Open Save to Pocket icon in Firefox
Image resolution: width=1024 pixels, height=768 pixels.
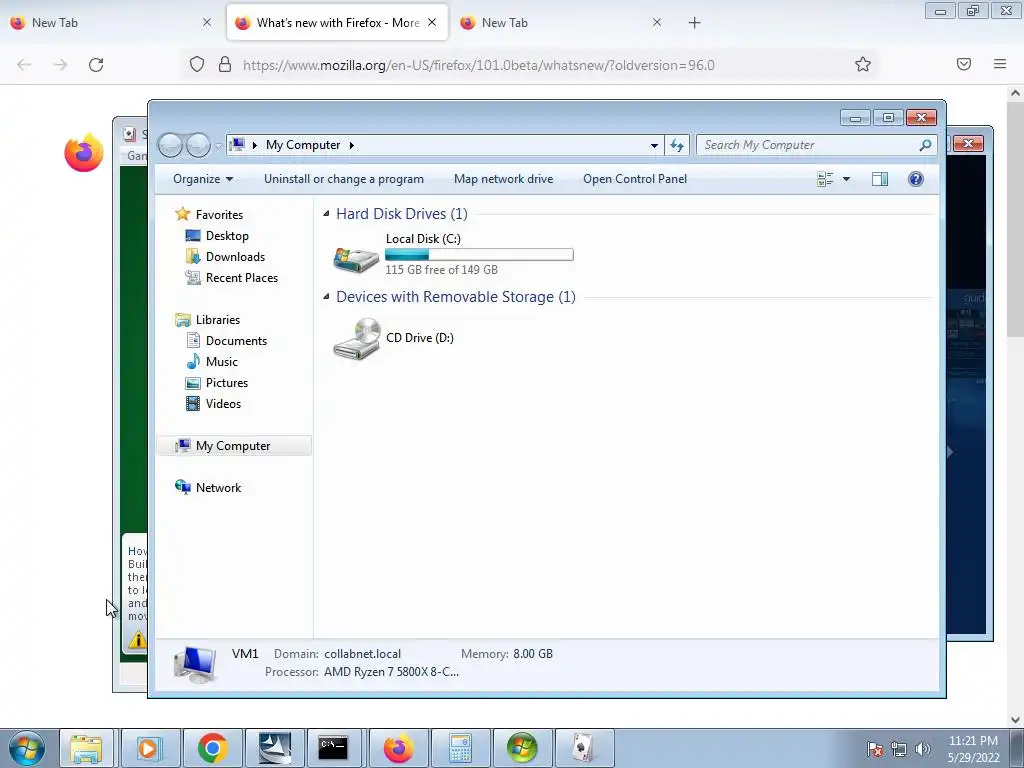coord(964,64)
